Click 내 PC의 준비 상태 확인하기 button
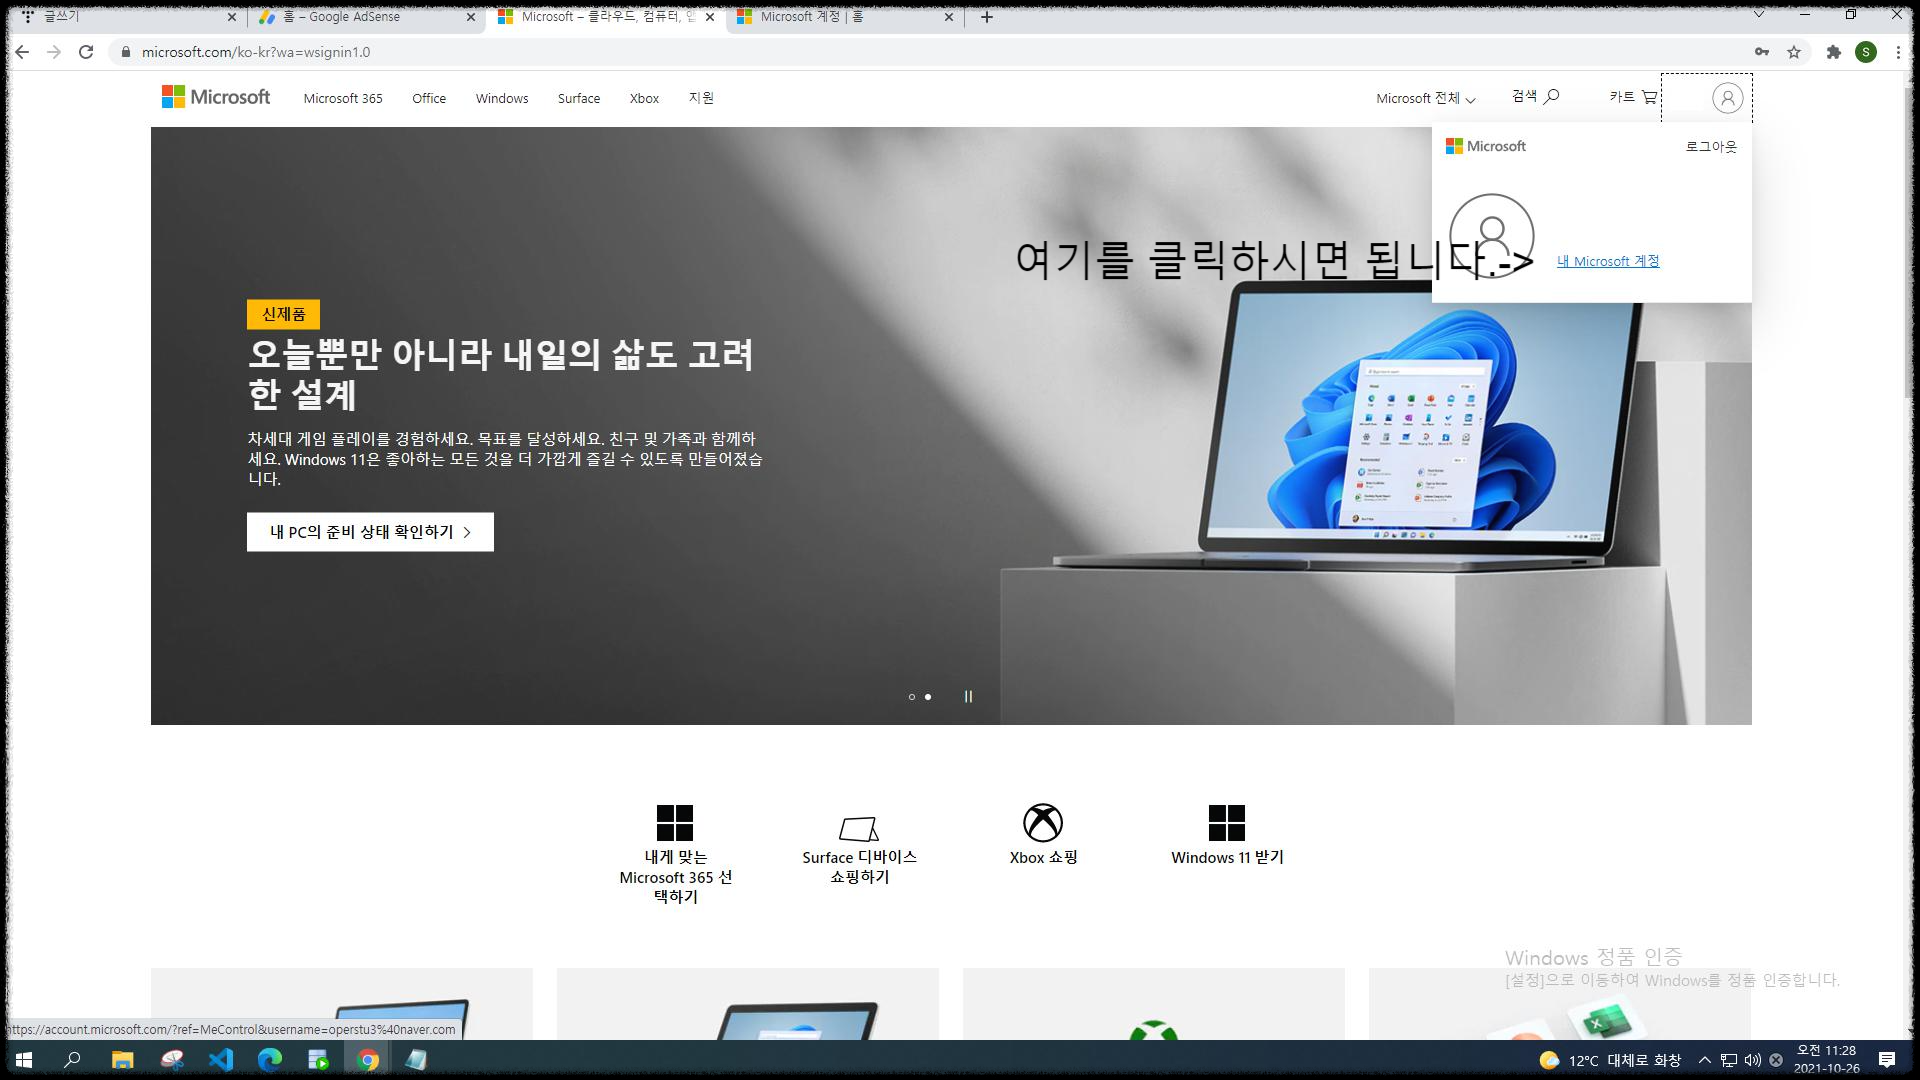Image resolution: width=1920 pixels, height=1080 pixels. tap(370, 532)
